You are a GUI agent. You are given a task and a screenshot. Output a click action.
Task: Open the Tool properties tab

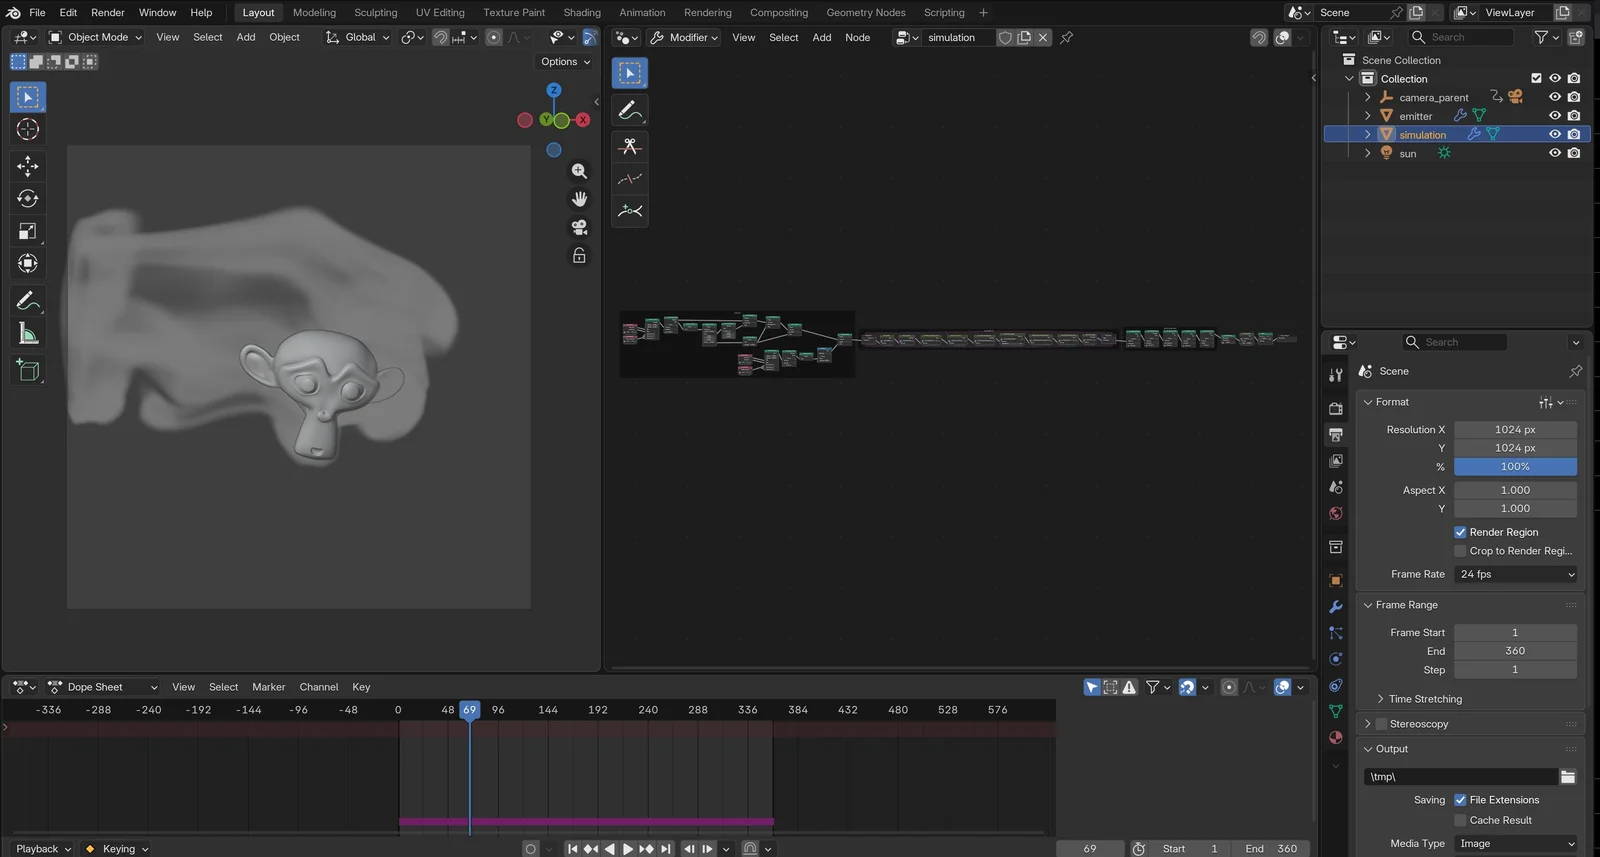click(x=1336, y=375)
